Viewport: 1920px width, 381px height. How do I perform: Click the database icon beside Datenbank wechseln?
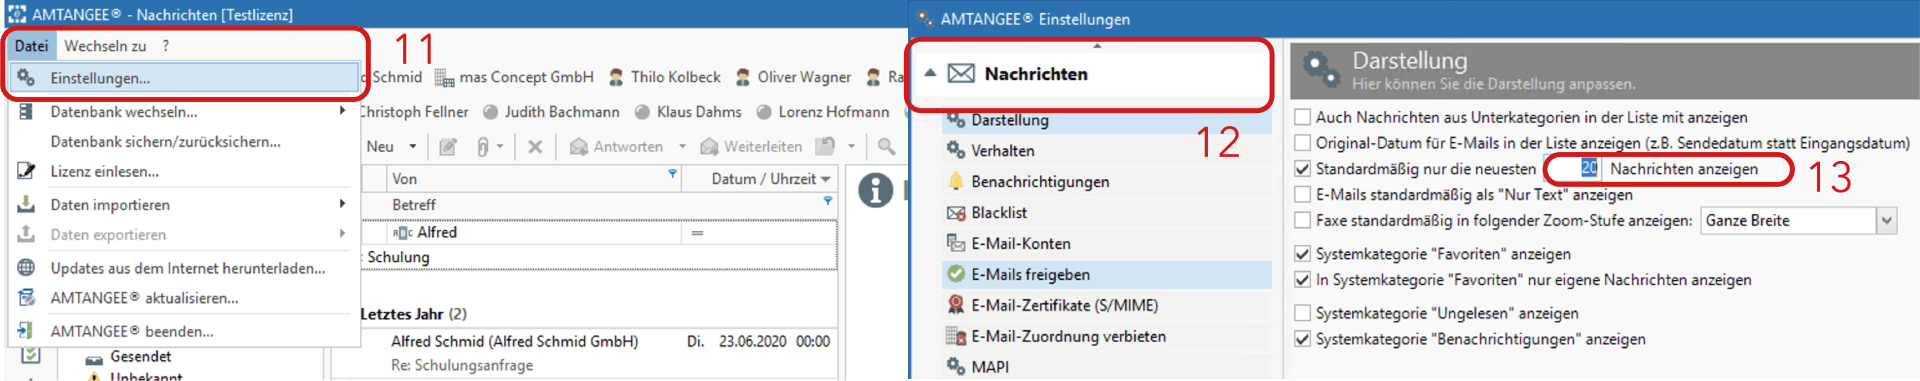pyautogui.click(x=26, y=111)
